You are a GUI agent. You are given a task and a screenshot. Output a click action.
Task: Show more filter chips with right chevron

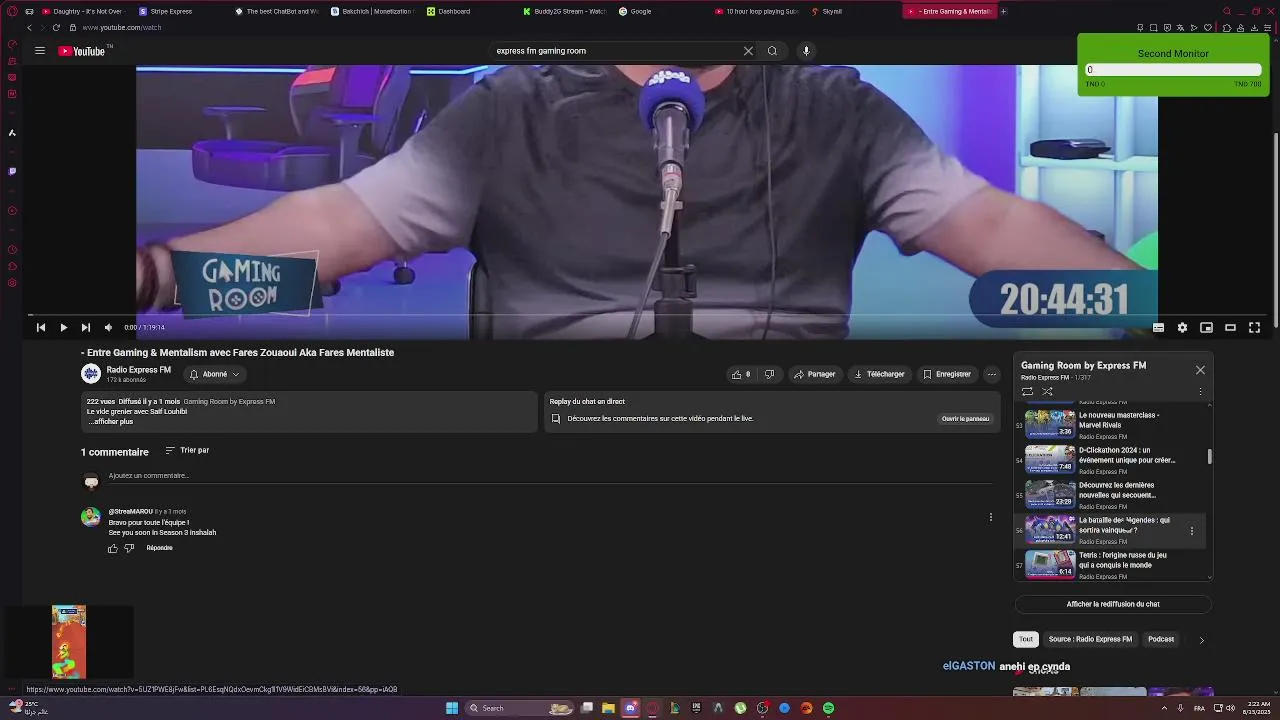coord(1201,640)
